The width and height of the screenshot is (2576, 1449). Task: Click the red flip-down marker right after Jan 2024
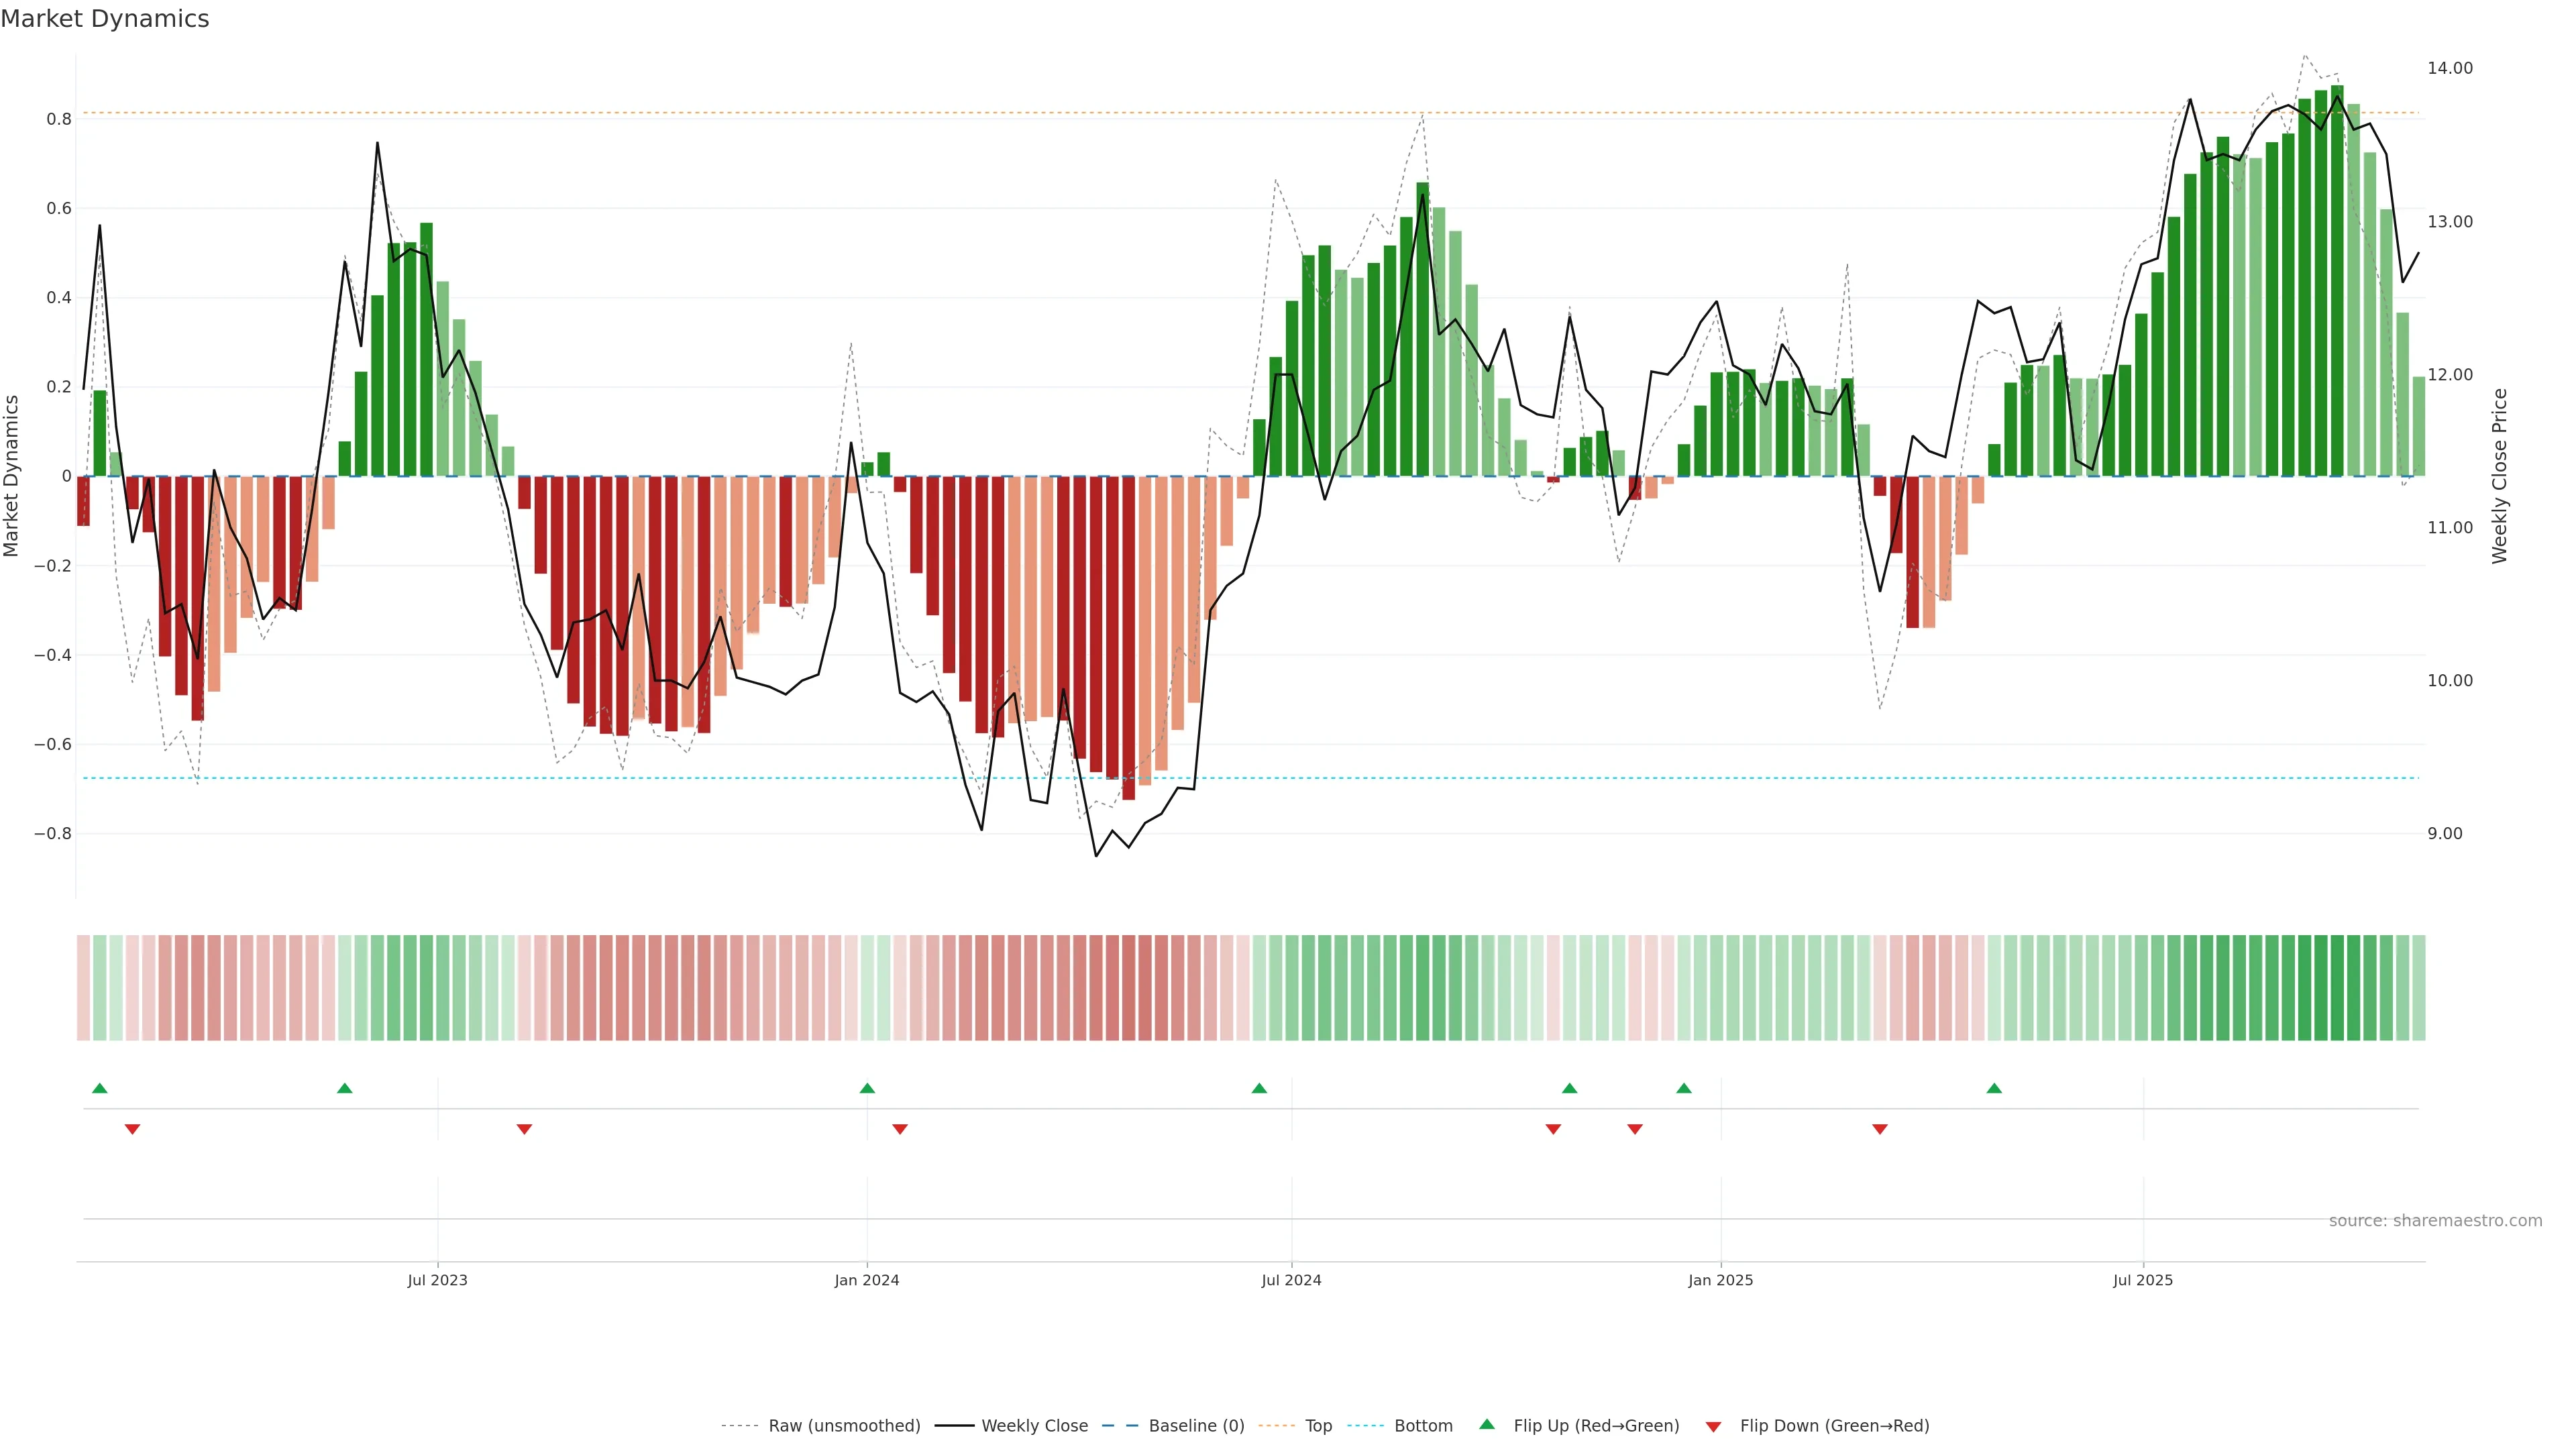click(x=900, y=1129)
